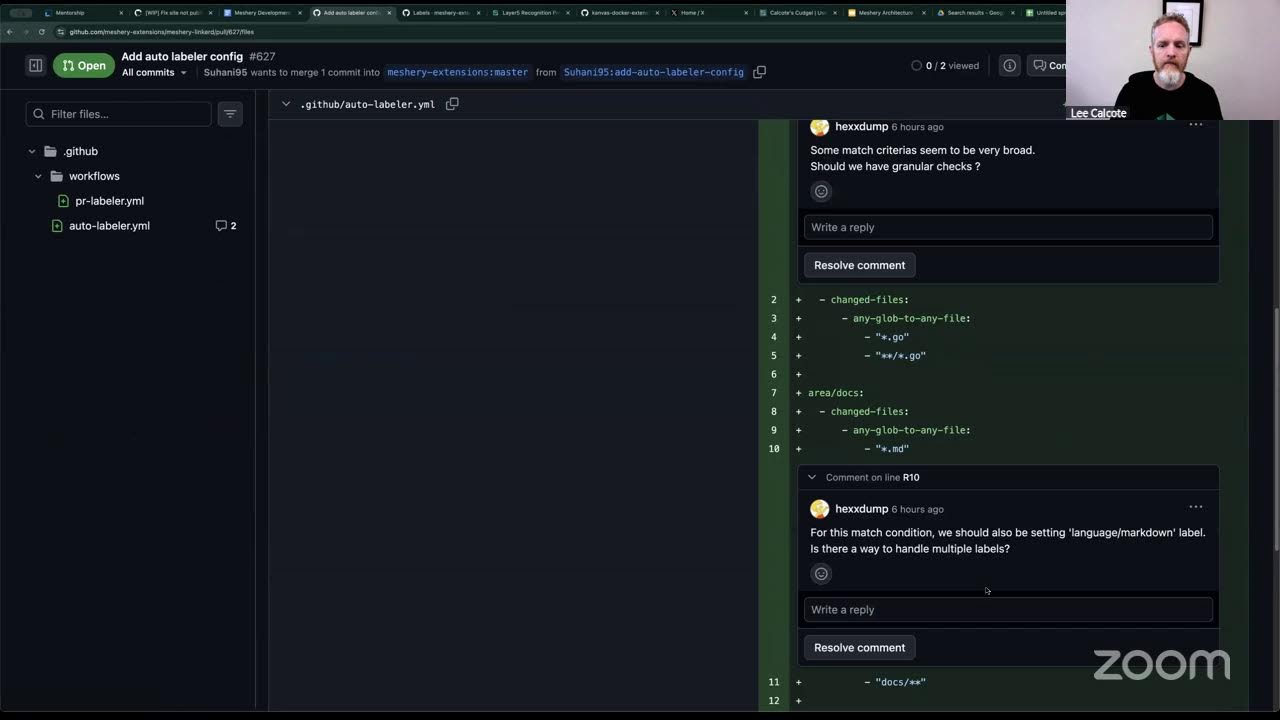Viewport: 1280px width, 720px height.
Task: Click the info icon in the header
Action: click(1010, 66)
